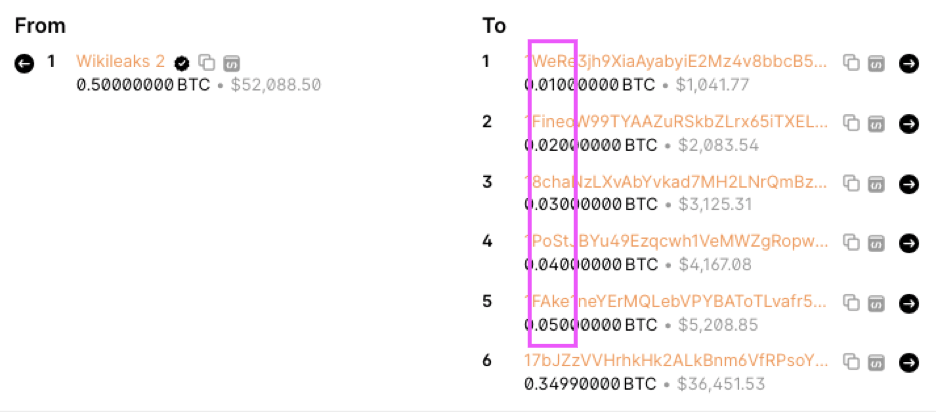Click the script icon next to Wikileaks 2
The width and height of the screenshot is (936, 412).
coord(232,62)
